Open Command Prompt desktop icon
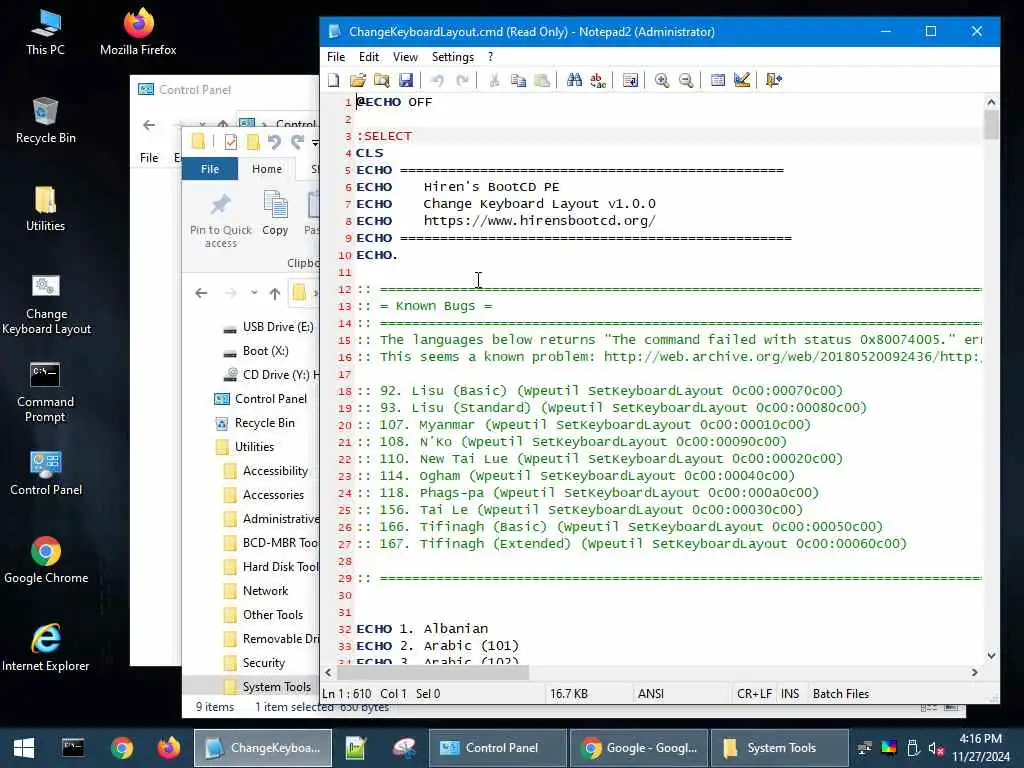 click(x=45, y=392)
